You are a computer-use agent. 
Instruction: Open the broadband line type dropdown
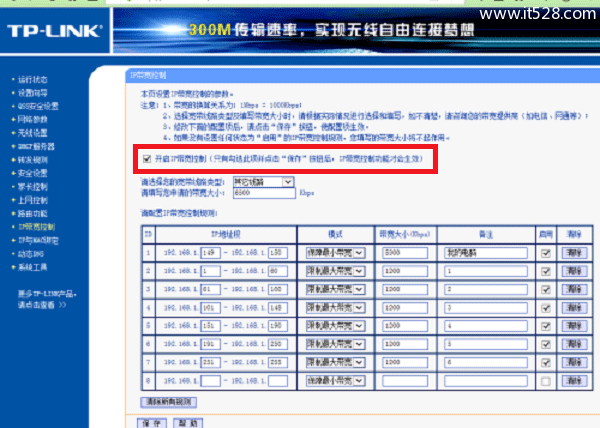pyautogui.click(x=264, y=182)
